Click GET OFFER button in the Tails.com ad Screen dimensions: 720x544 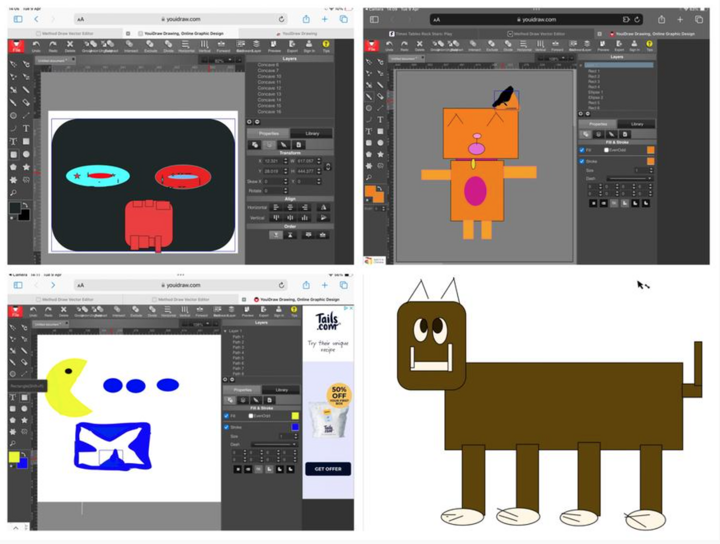pyautogui.click(x=328, y=468)
